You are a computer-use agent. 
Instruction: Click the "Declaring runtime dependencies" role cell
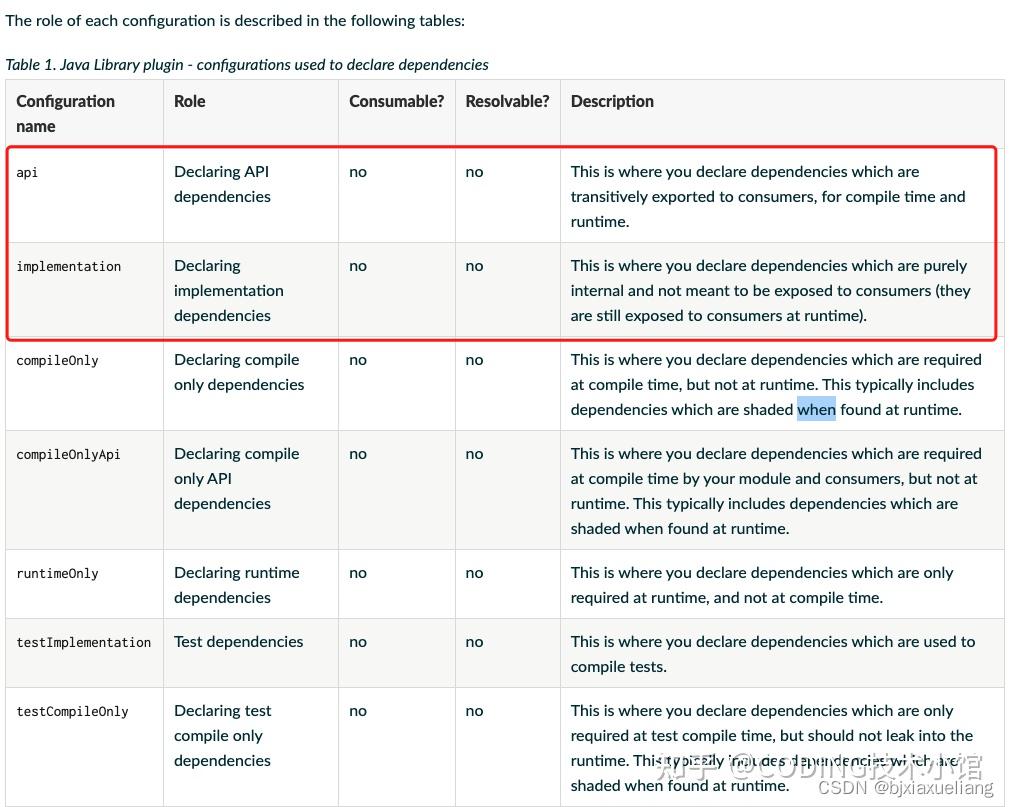click(237, 585)
